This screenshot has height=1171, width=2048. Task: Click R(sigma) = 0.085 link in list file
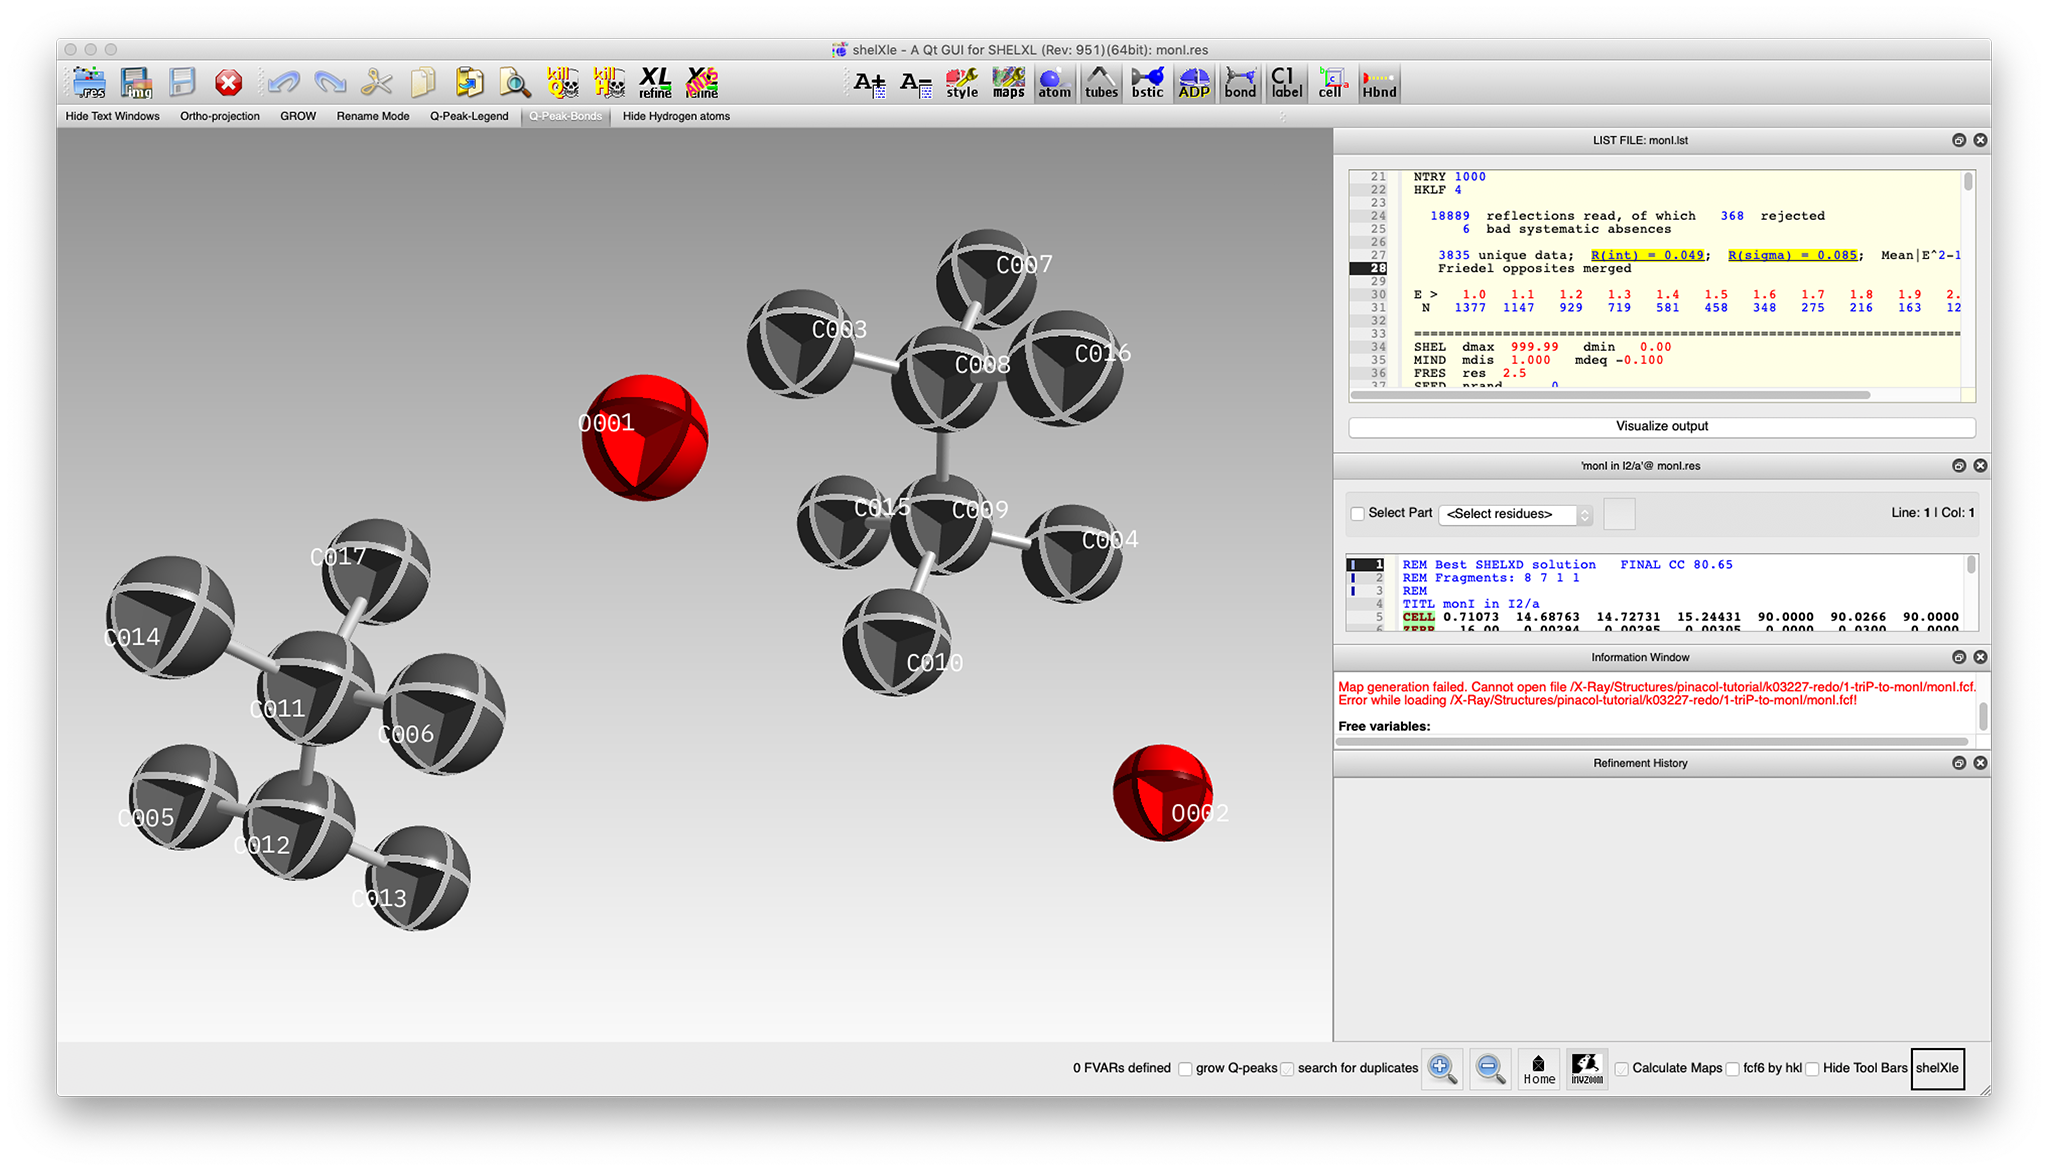pos(1792,256)
